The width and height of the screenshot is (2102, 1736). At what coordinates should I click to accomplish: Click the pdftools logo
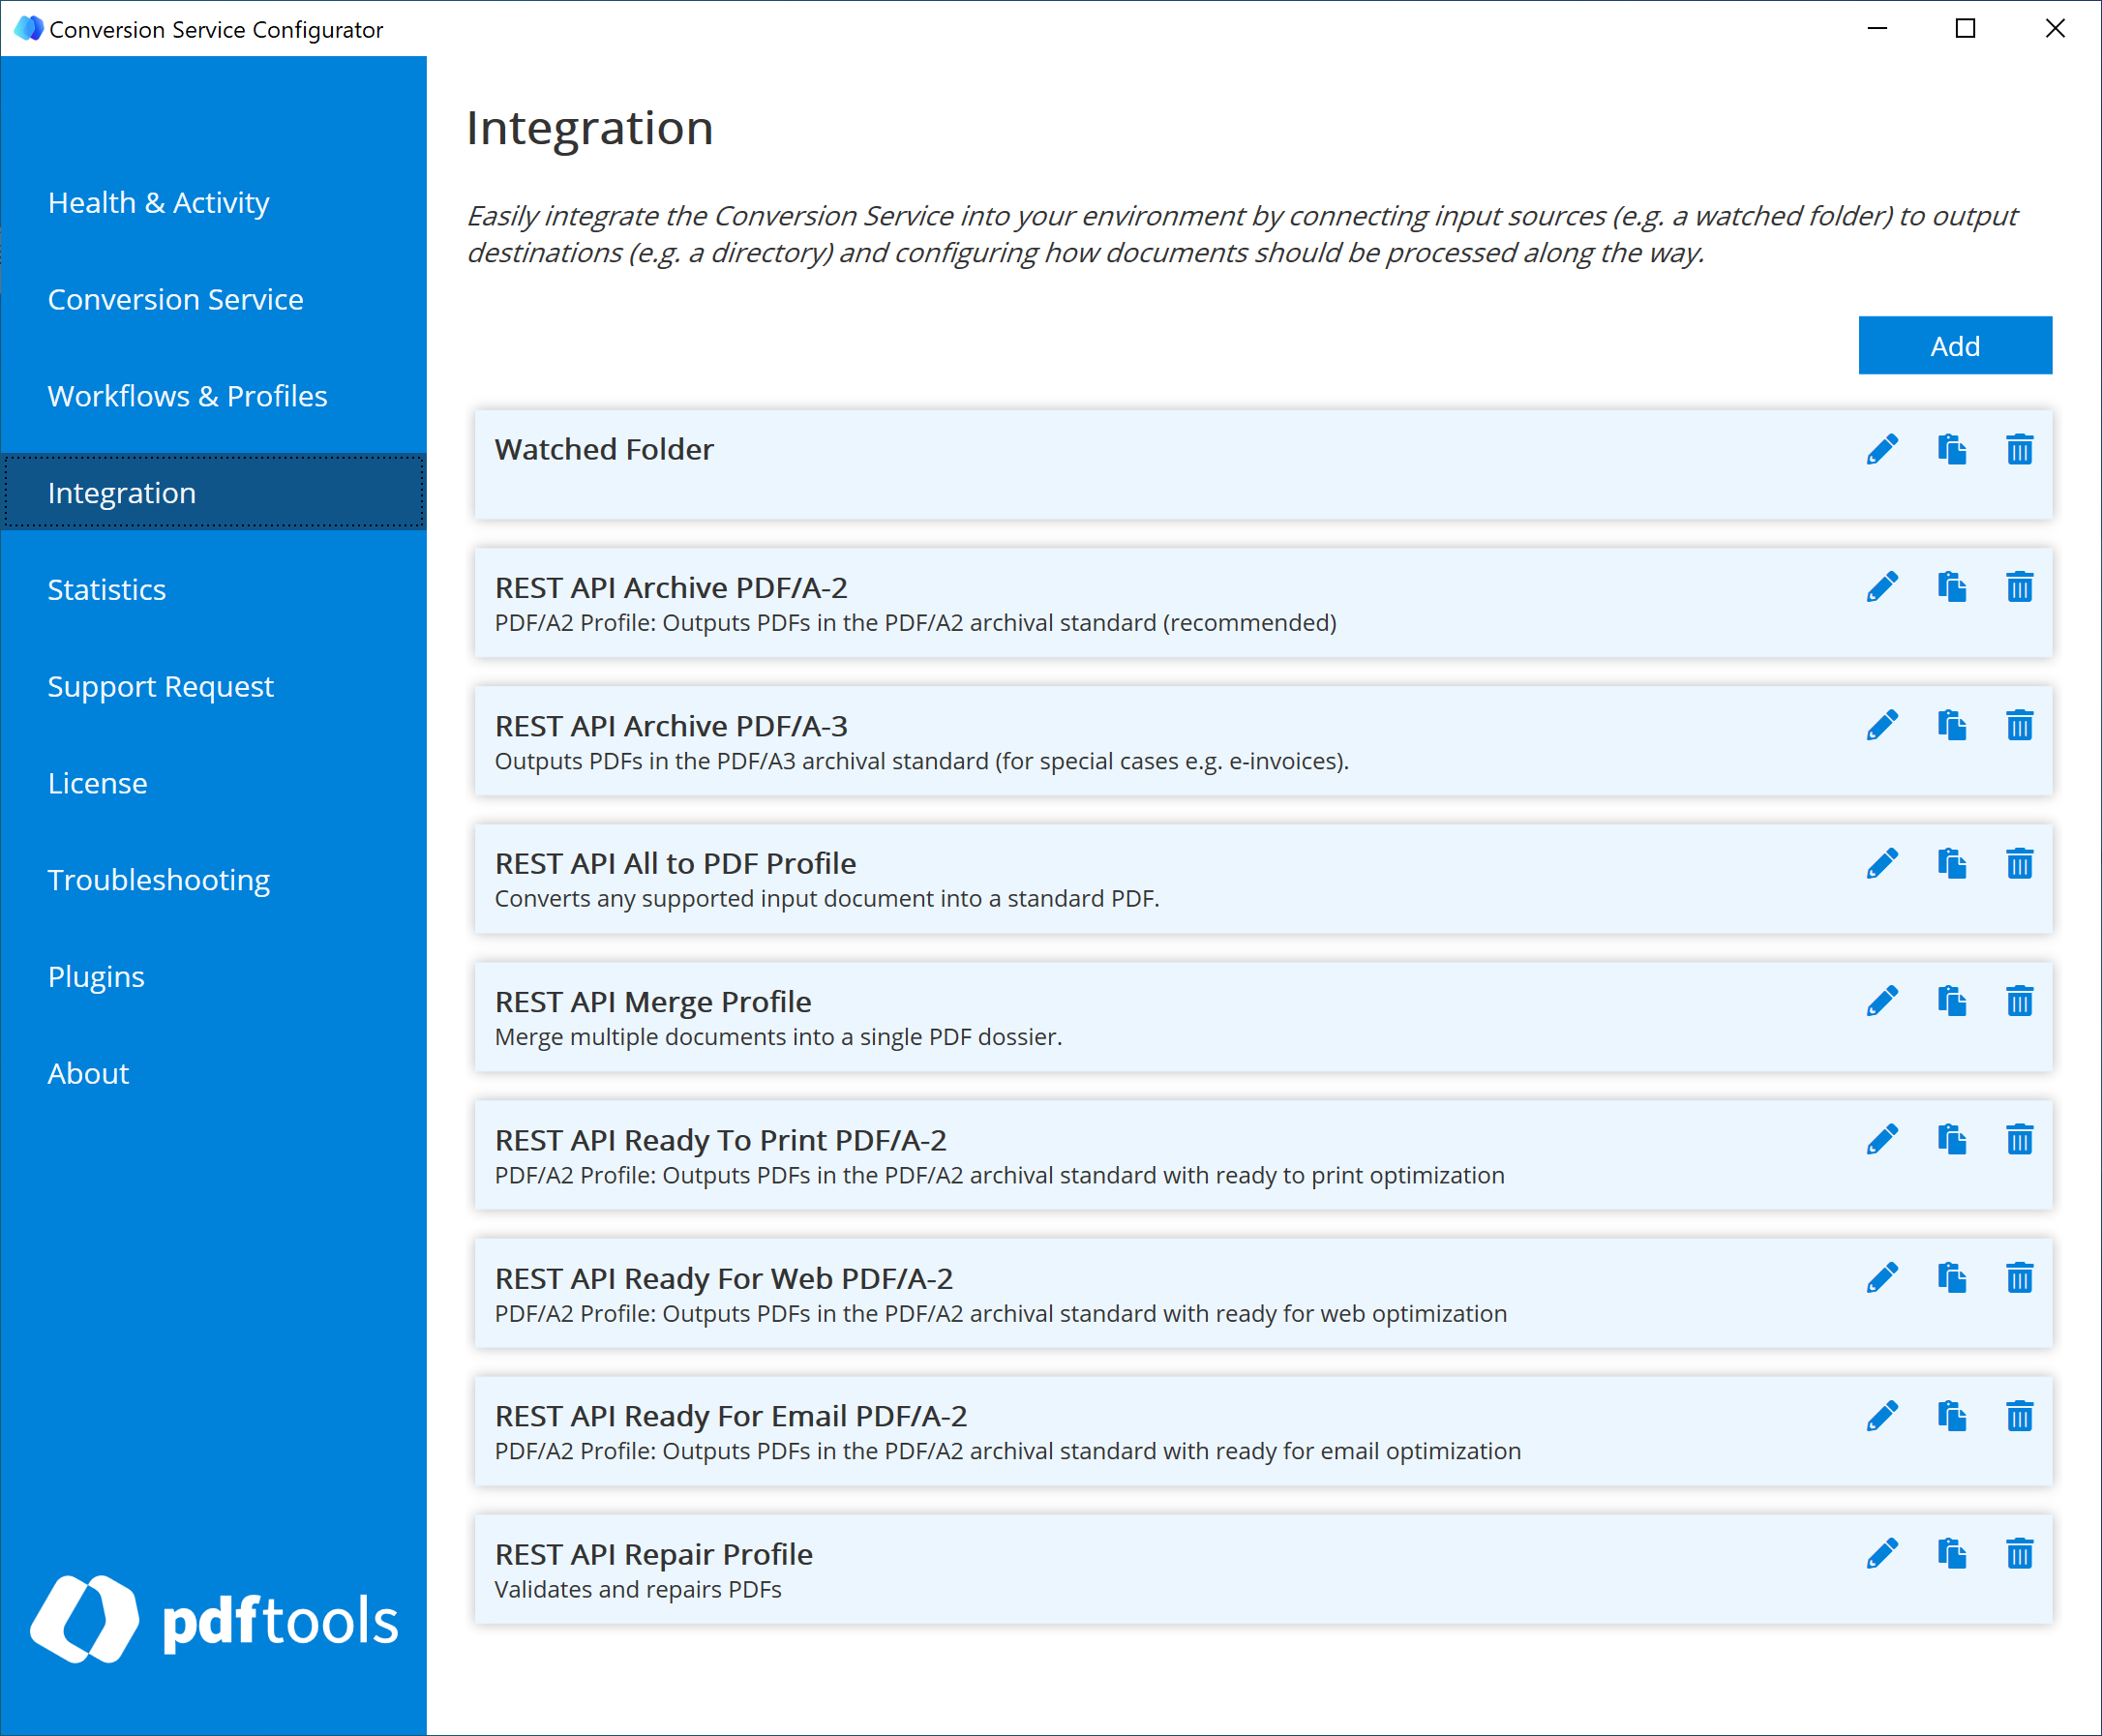pos(214,1620)
